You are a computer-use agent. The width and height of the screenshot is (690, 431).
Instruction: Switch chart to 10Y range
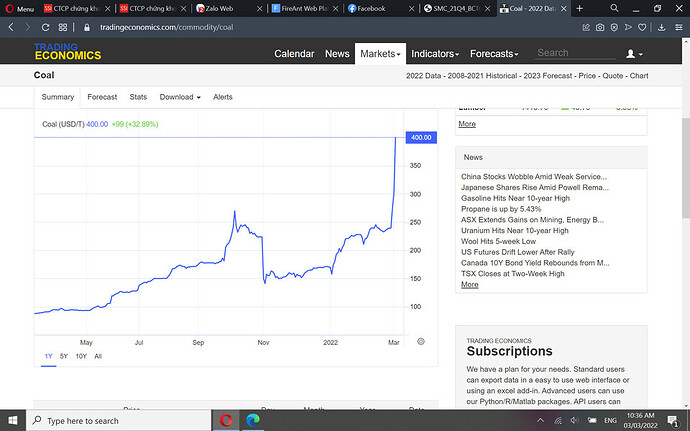(x=81, y=356)
